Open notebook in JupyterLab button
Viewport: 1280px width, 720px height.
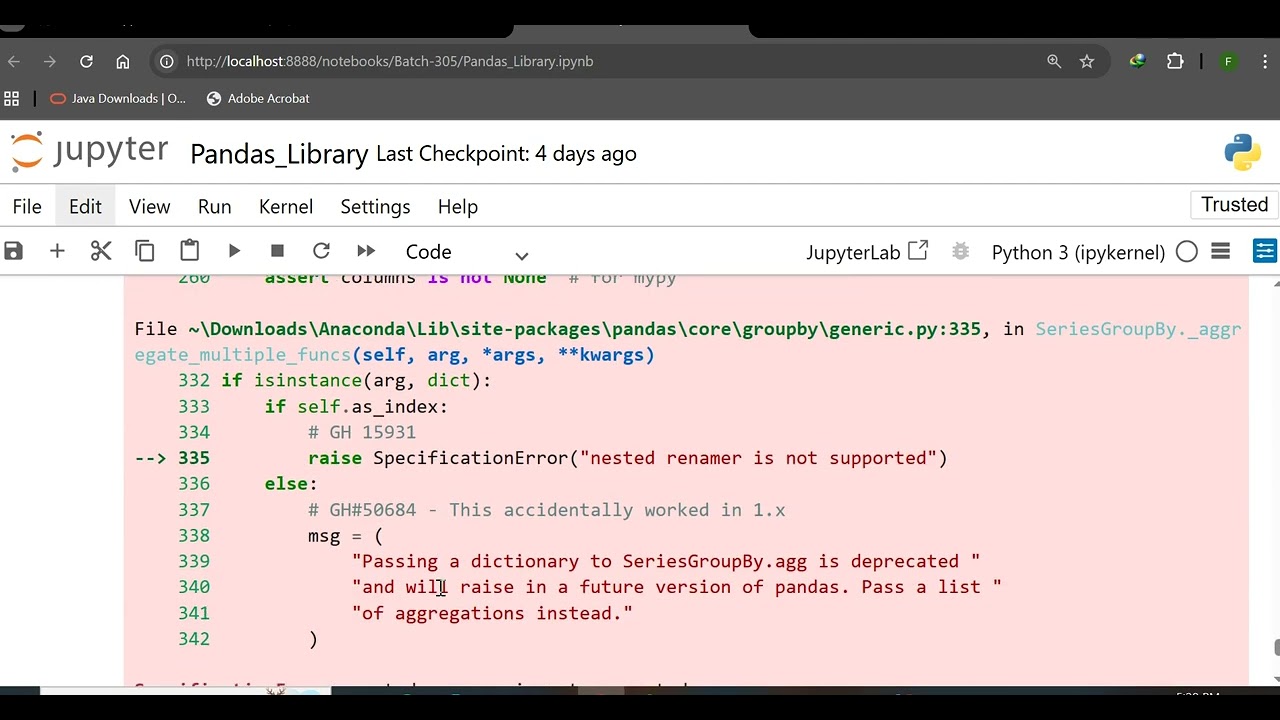(x=867, y=252)
